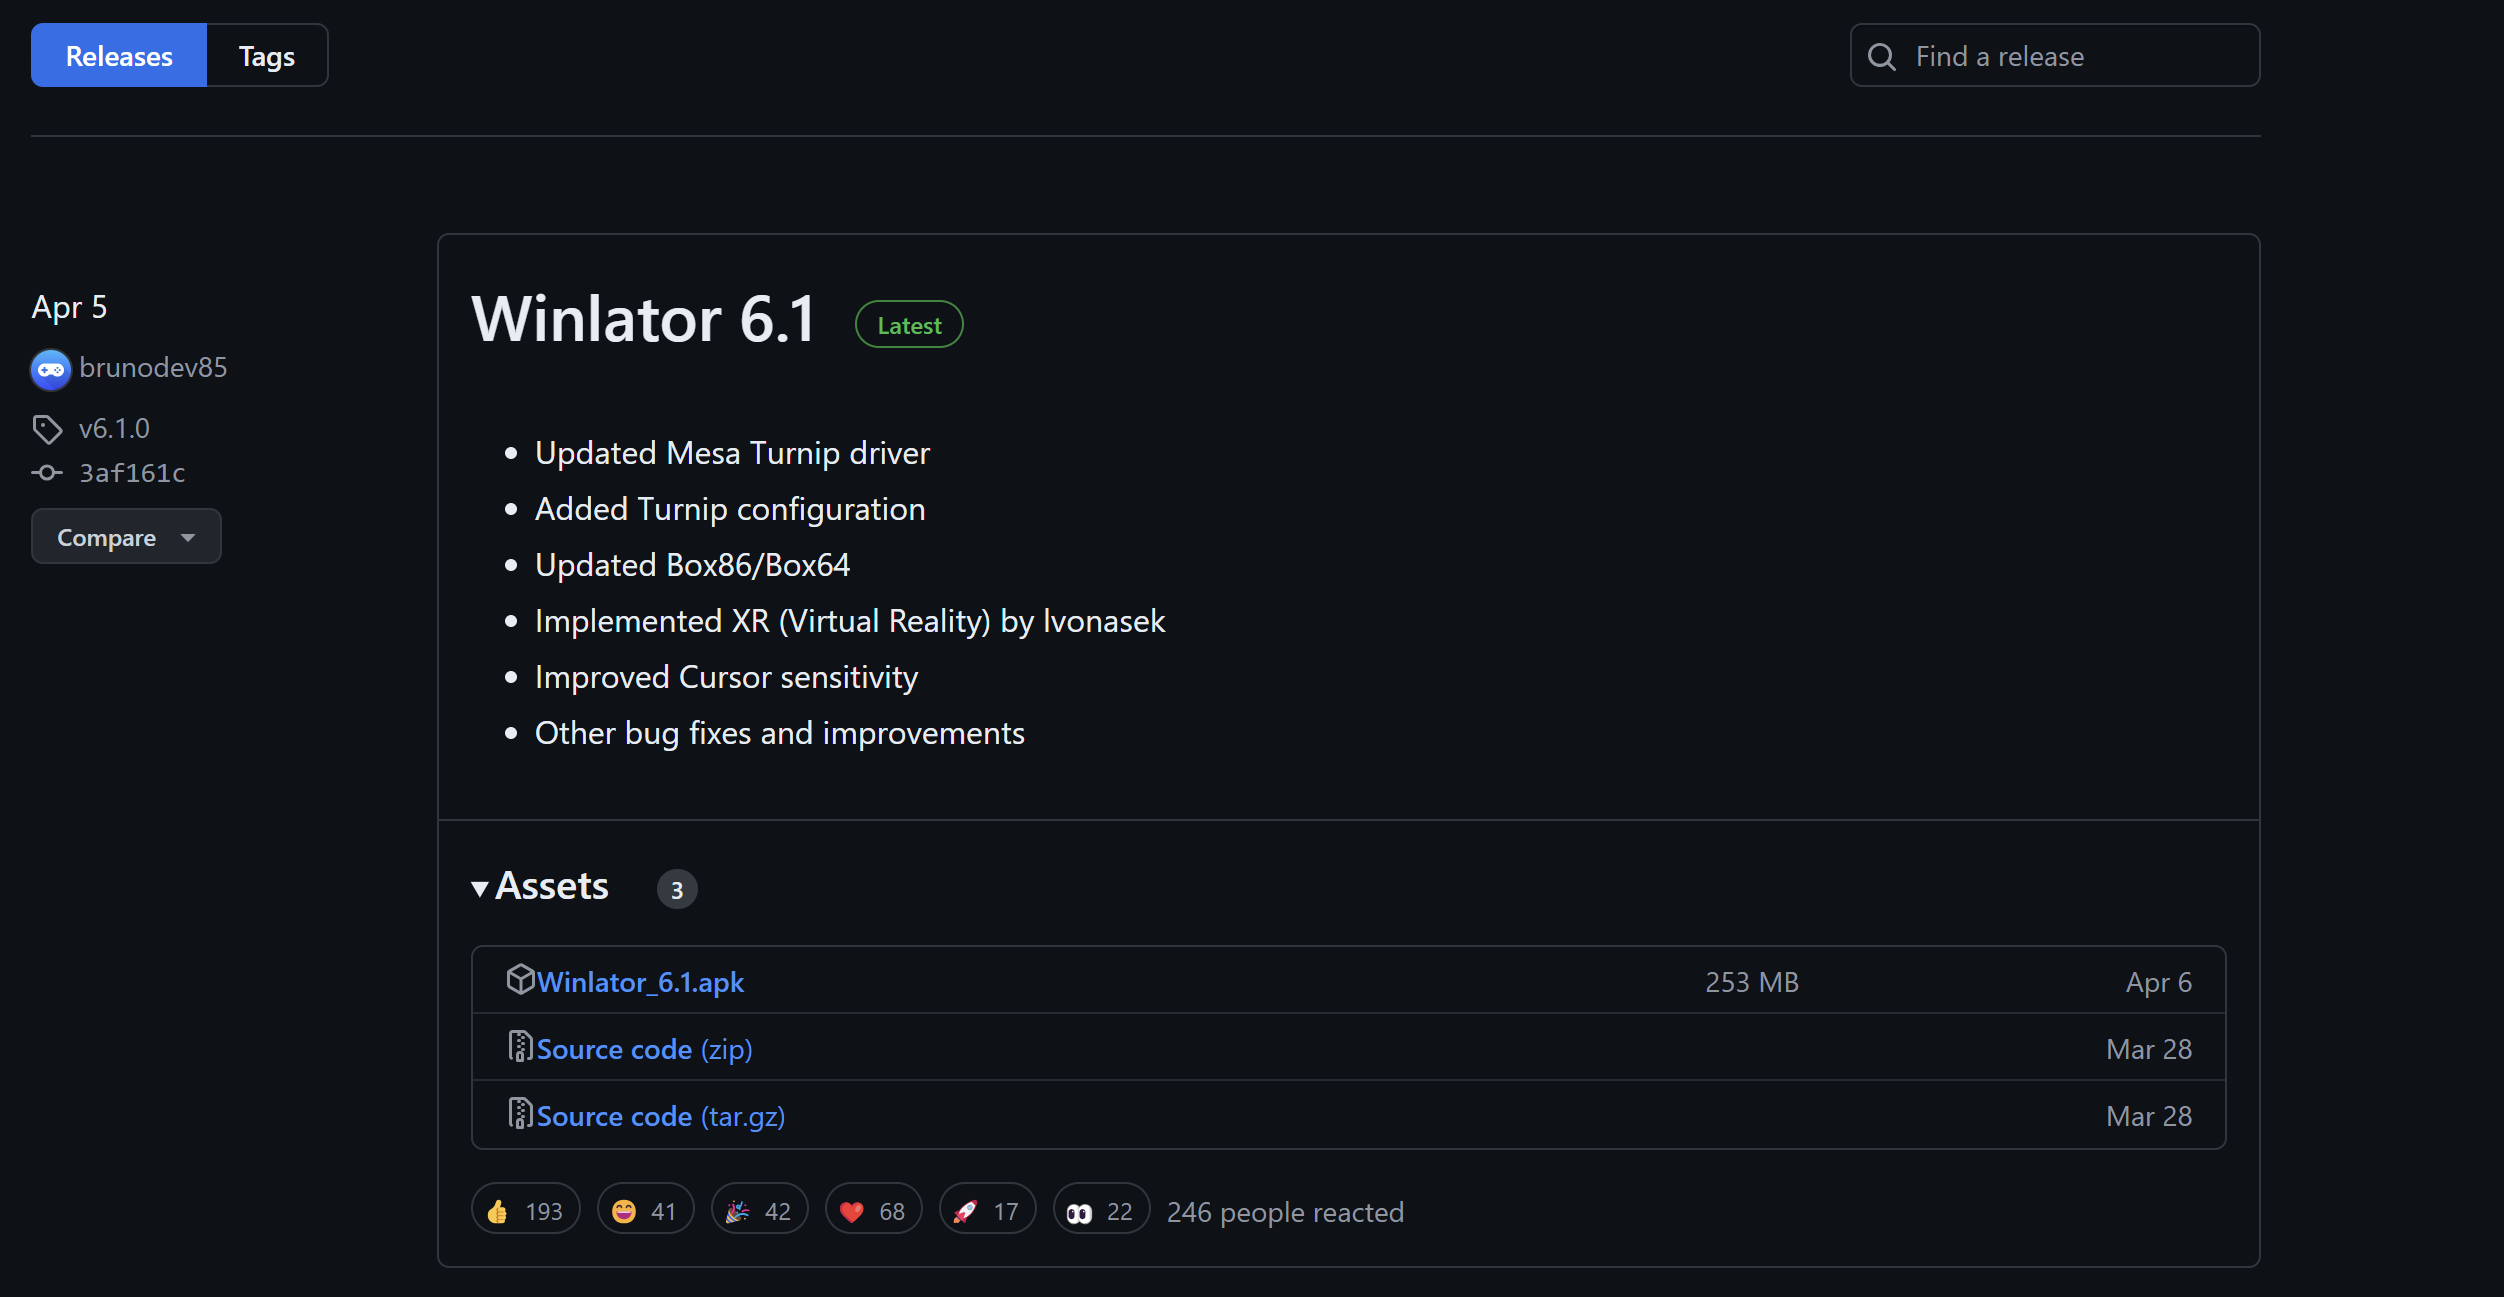Viewport: 2504px width, 1297px height.
Task: Click 'Updated Box86/Box64' bullet
Action: (x=692, y=565)
